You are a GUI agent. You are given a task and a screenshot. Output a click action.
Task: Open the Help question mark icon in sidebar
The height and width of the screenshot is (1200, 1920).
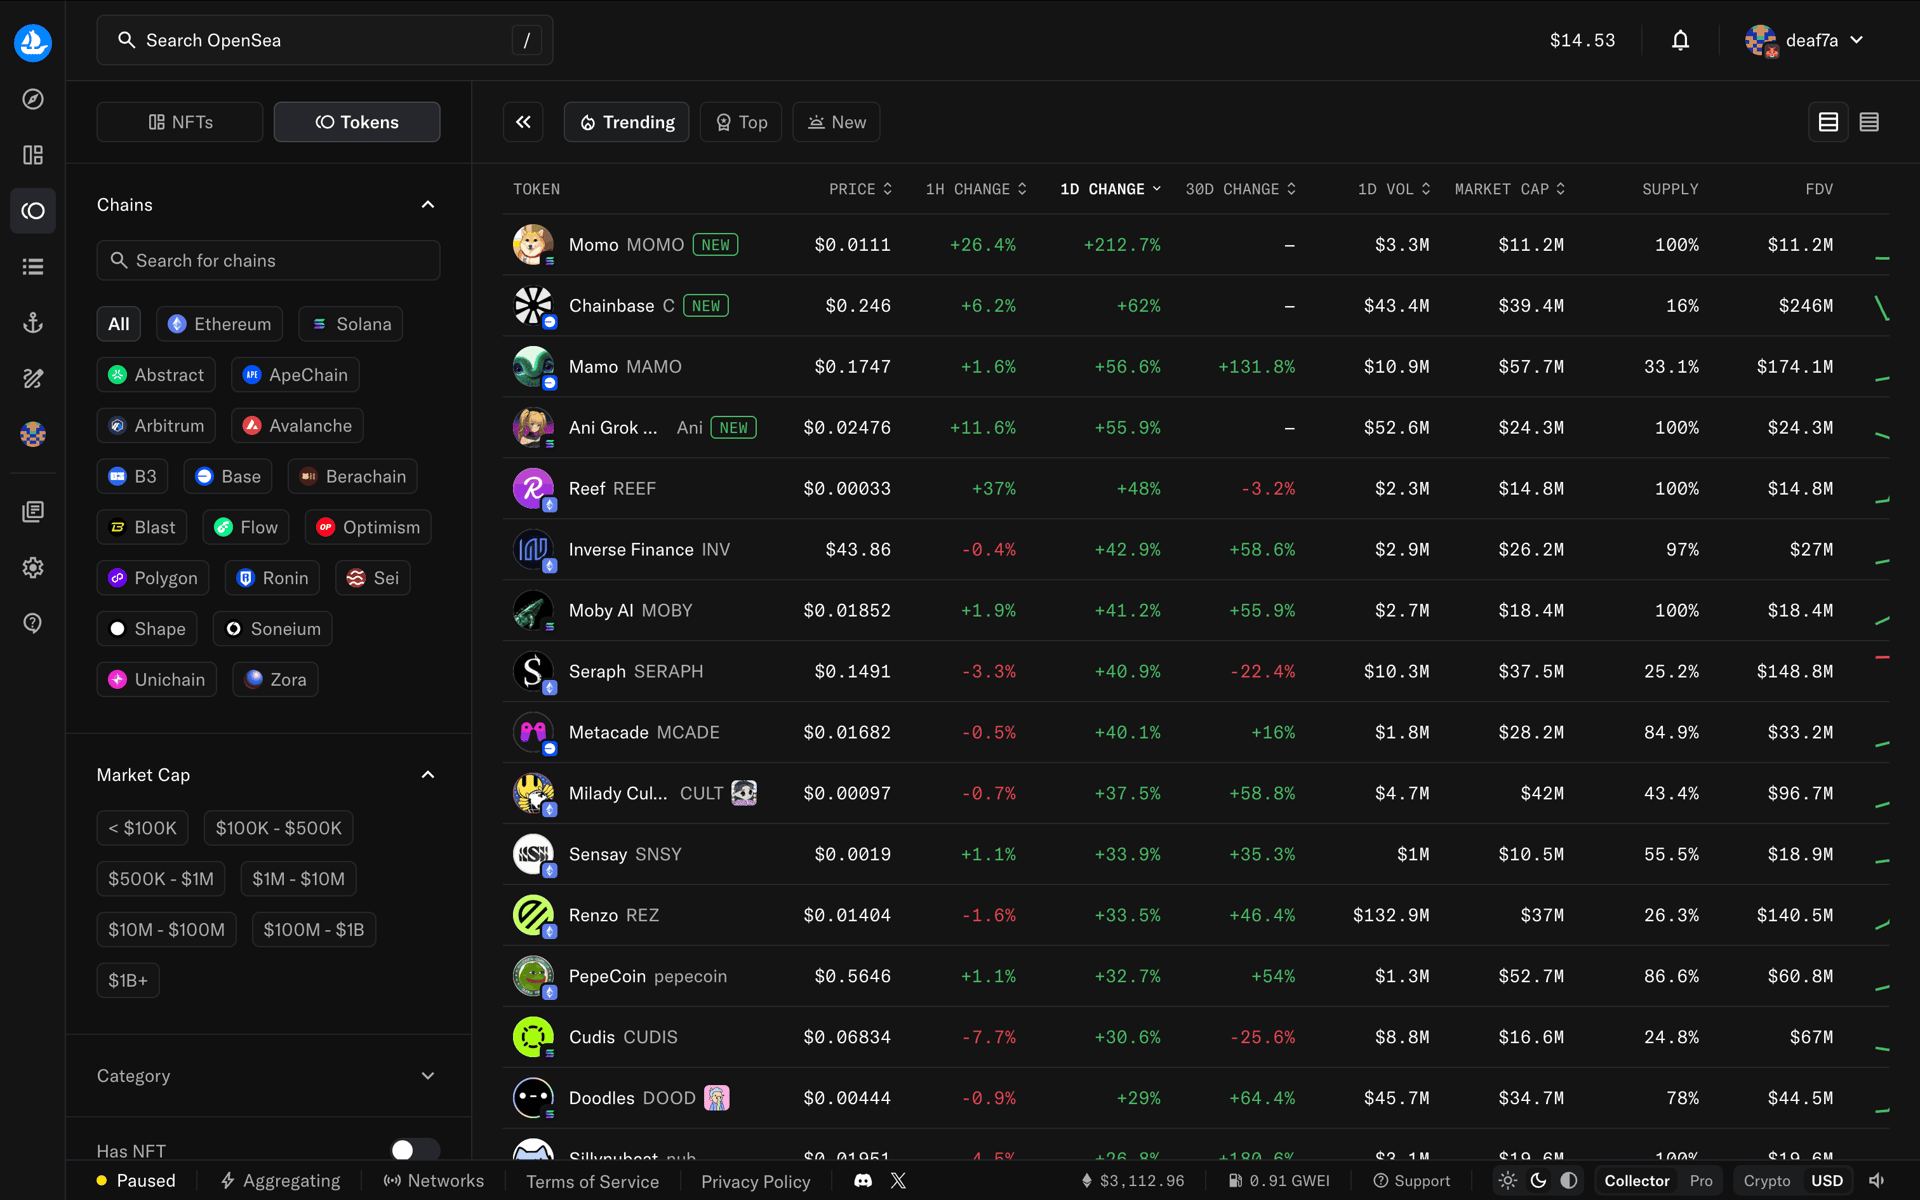click(33, 623)
